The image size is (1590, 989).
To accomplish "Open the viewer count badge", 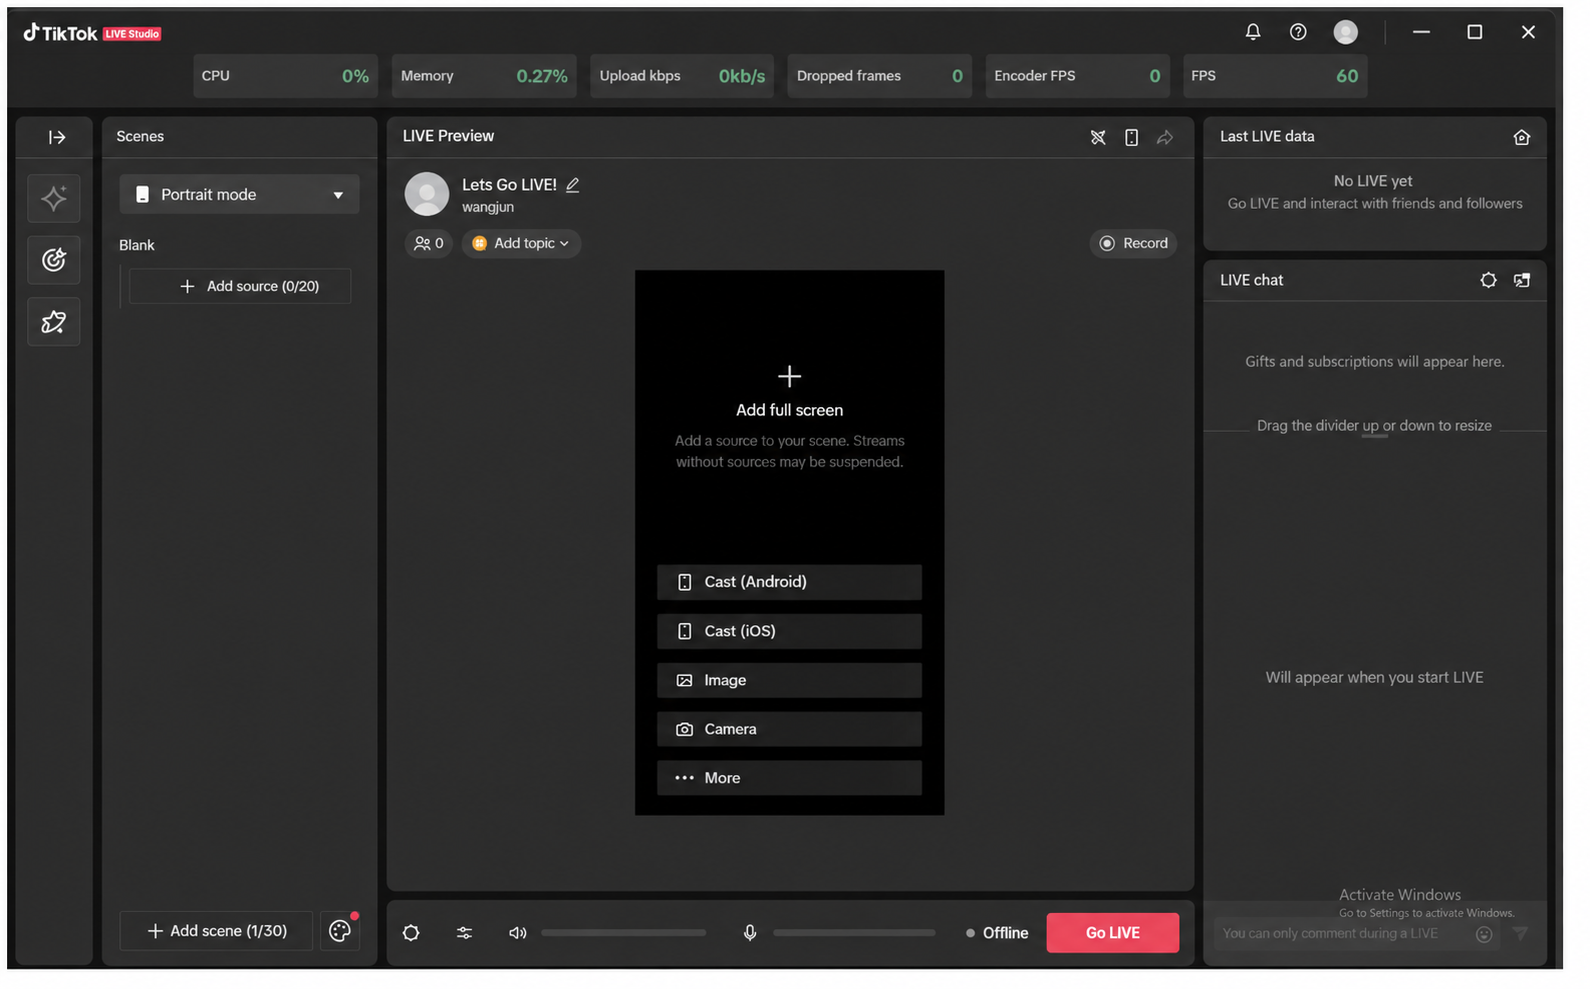I will [428, 243].
